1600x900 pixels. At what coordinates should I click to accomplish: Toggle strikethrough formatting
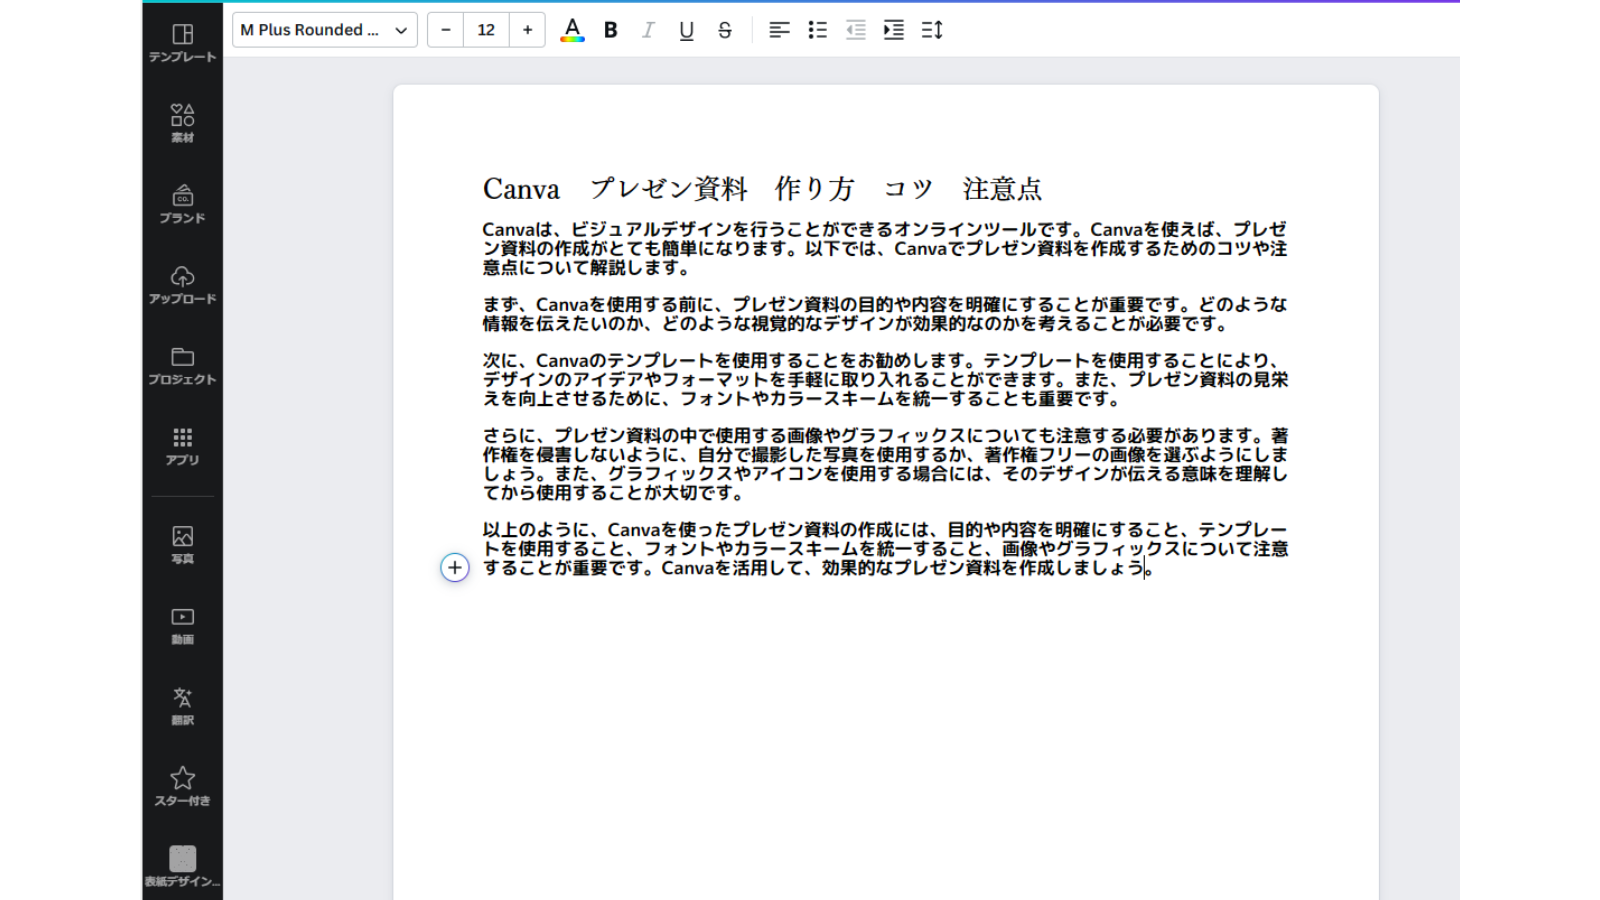[x=725, y=30]
